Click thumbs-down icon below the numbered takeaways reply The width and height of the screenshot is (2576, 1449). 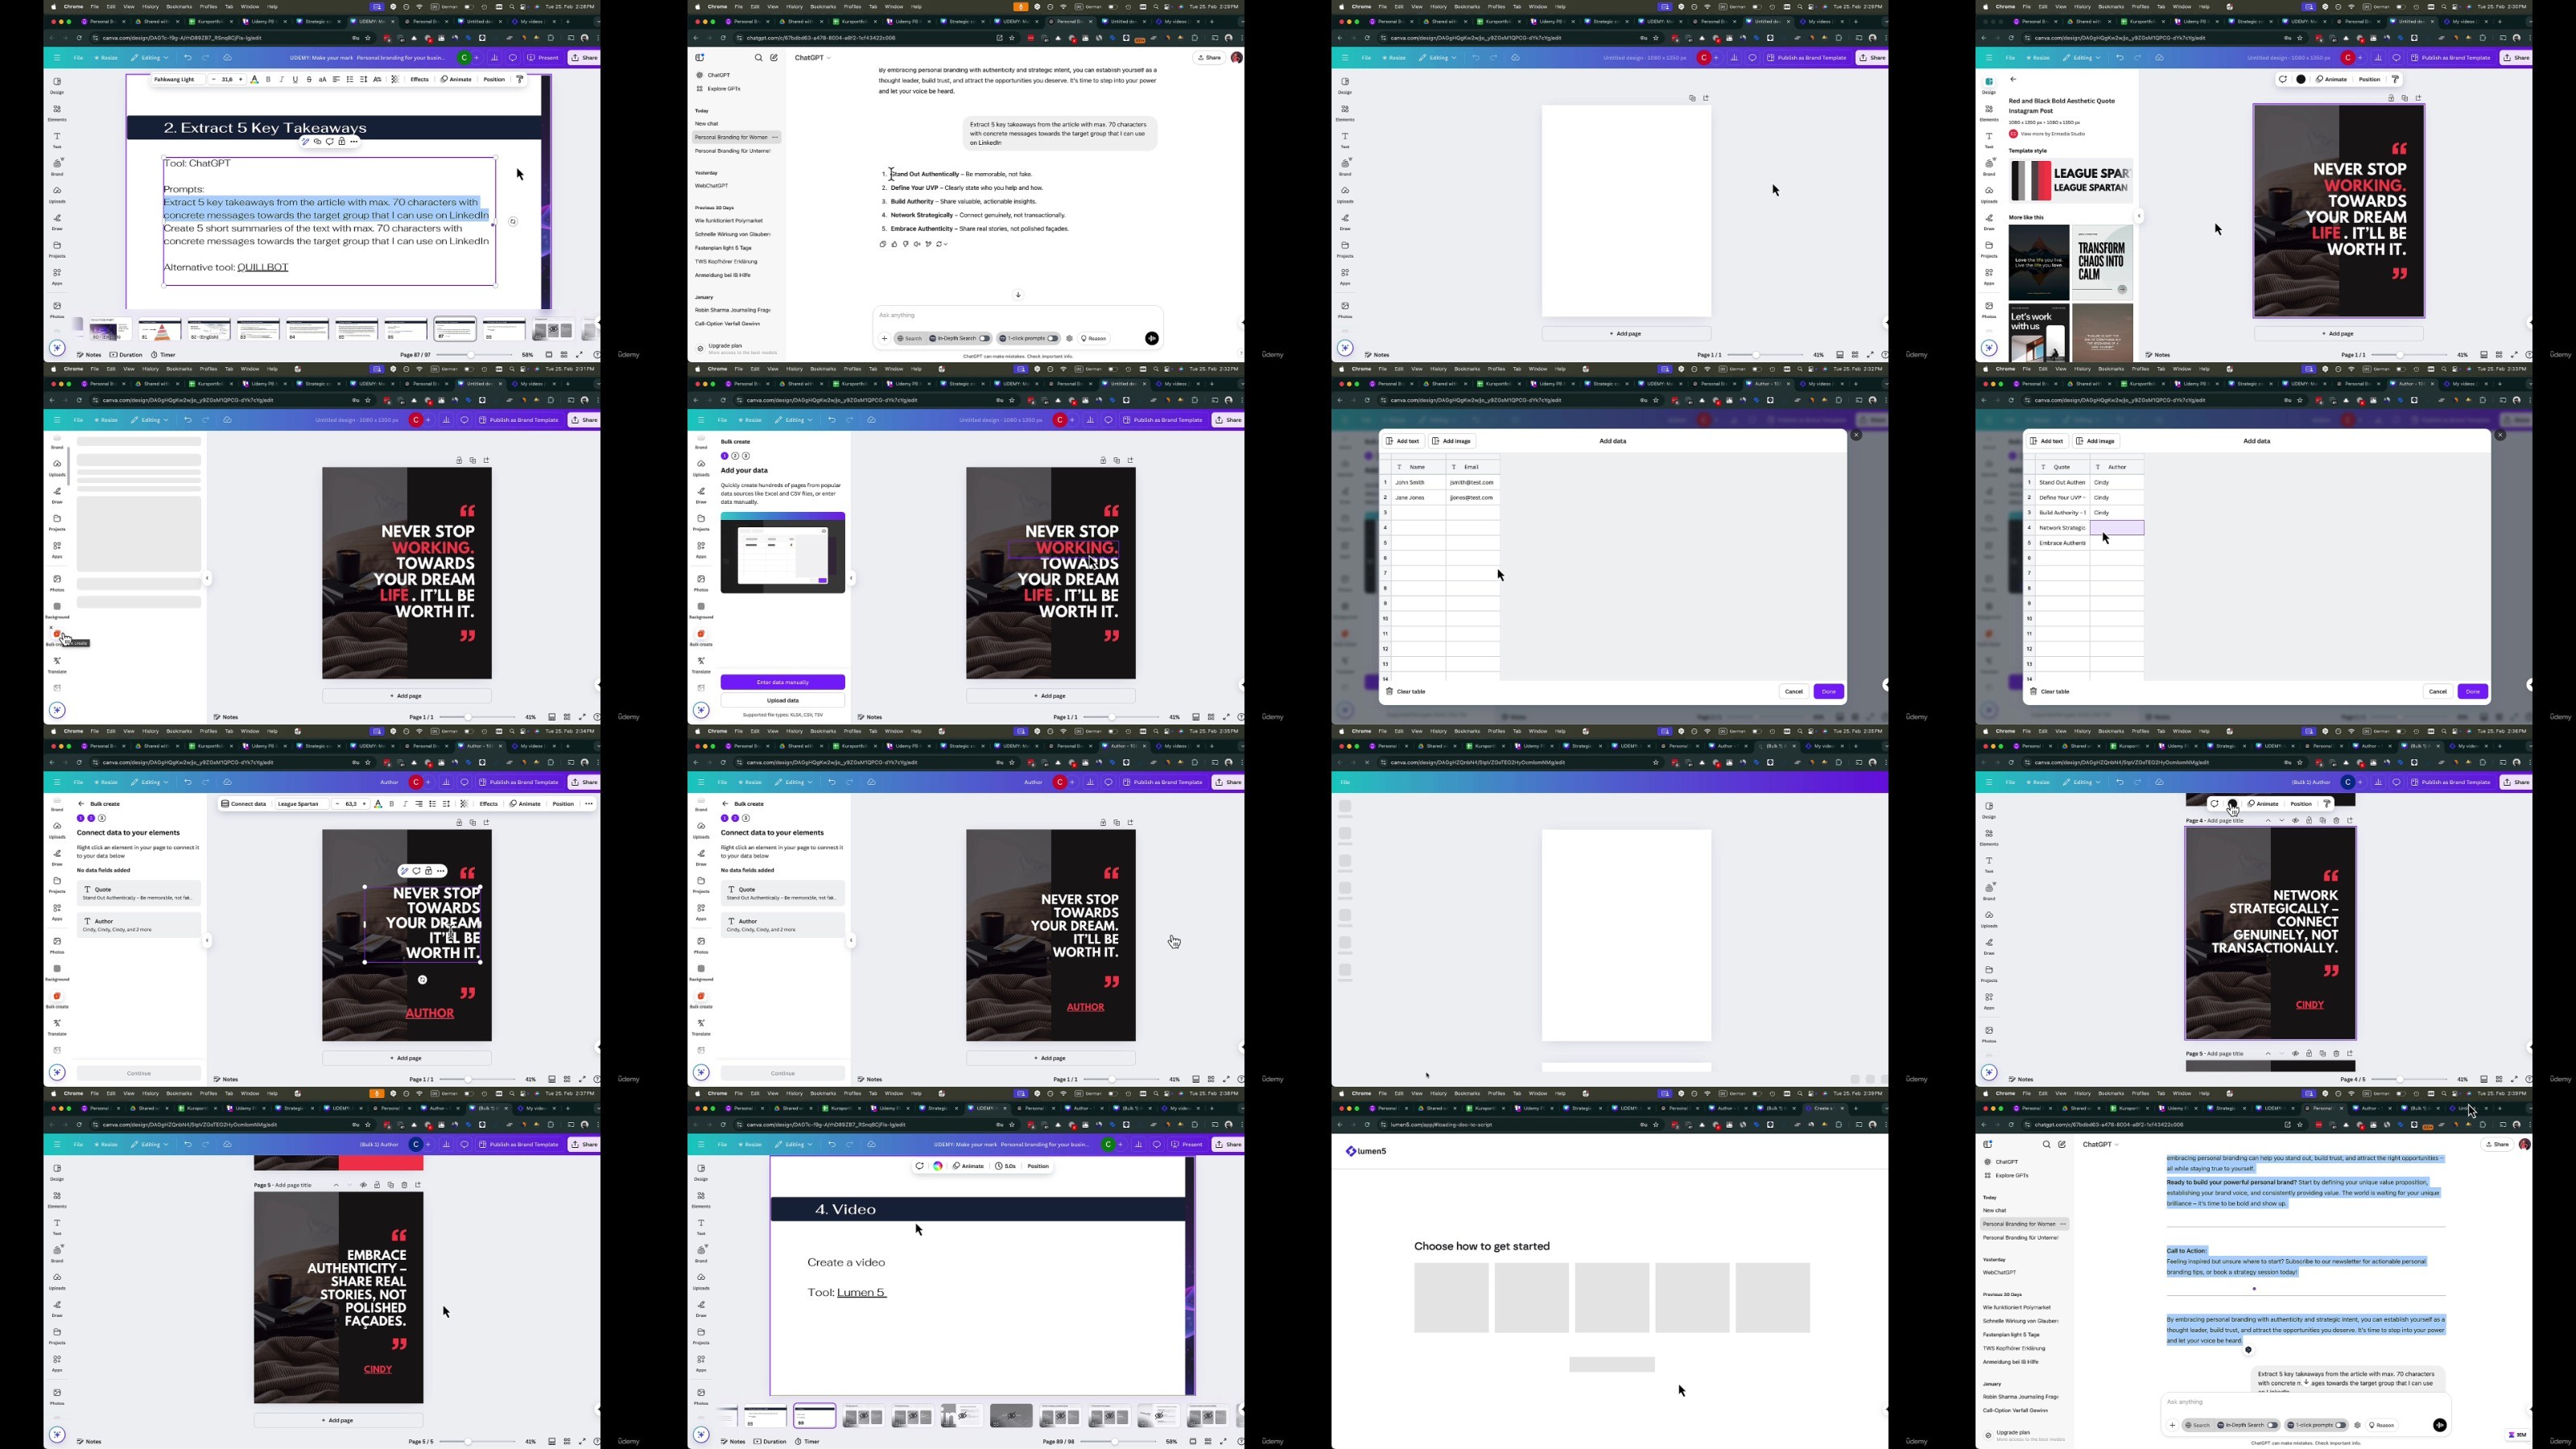[906, 244]
